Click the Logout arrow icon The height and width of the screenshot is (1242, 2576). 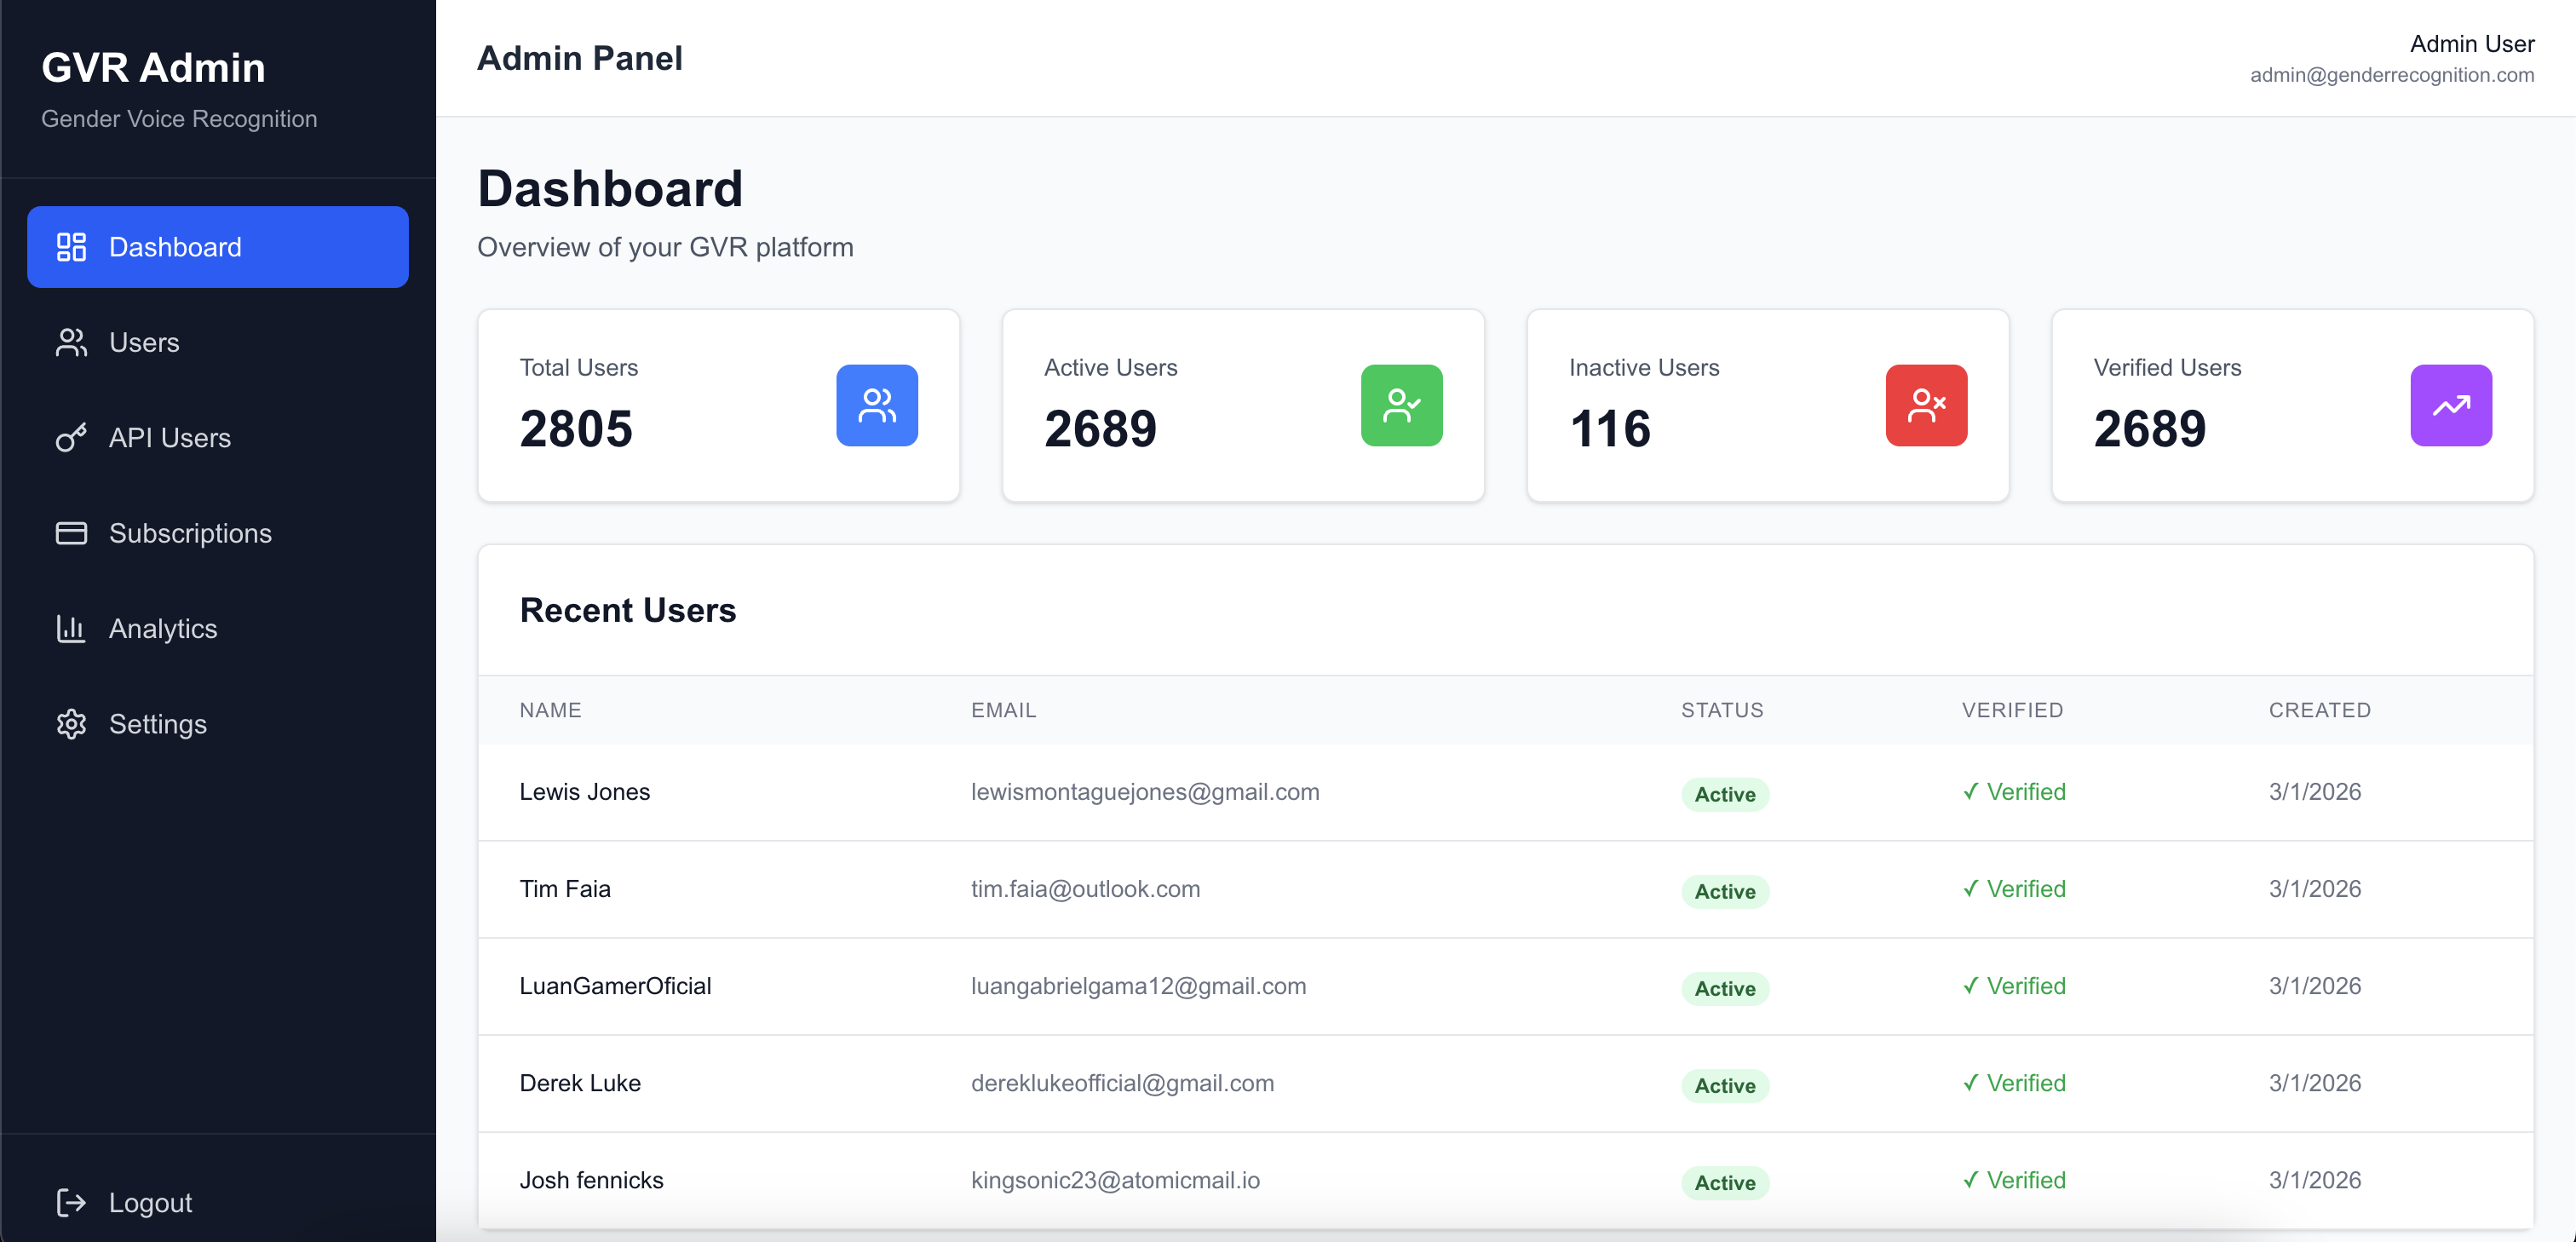coord(71,1202)
